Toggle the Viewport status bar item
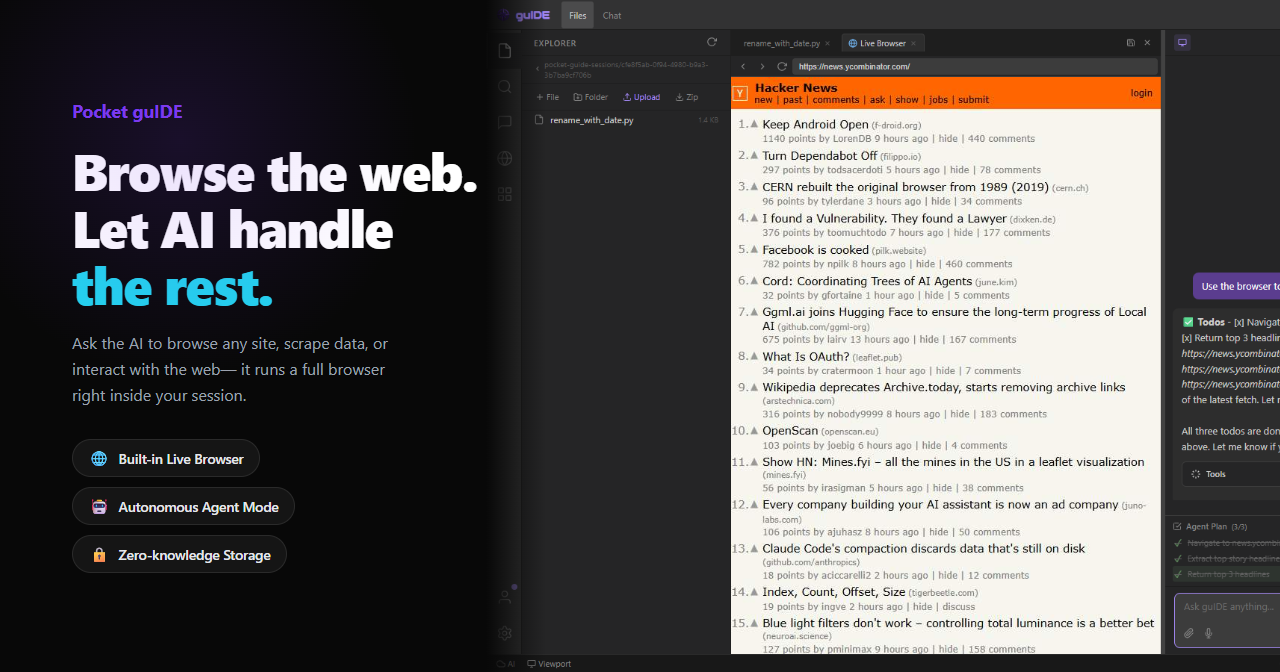This screenshot has height=672, width=1280. pyautogui.click(x=549, y=664)
